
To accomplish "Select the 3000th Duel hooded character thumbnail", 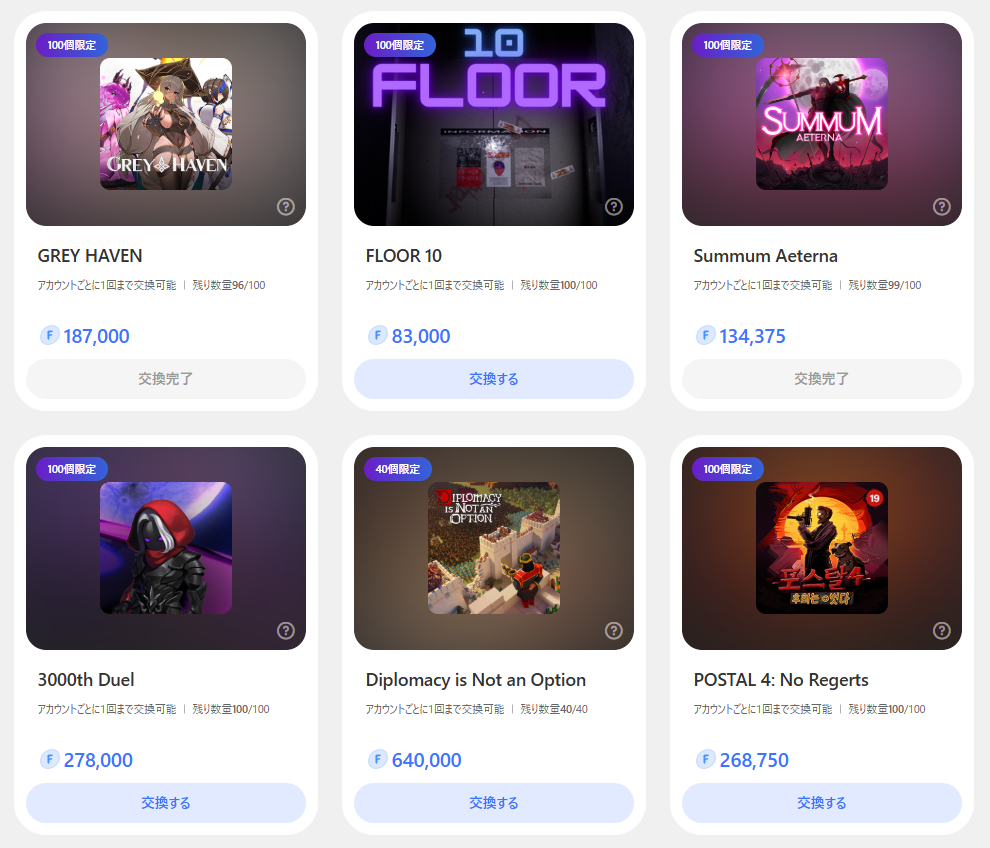I will point(166,548).
